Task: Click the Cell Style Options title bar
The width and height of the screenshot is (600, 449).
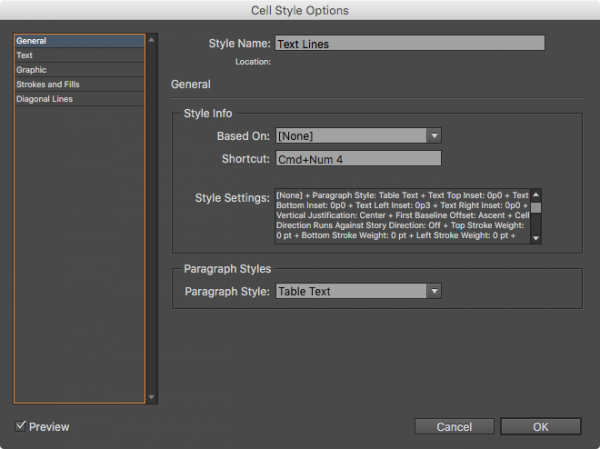Action: (300, 10)
